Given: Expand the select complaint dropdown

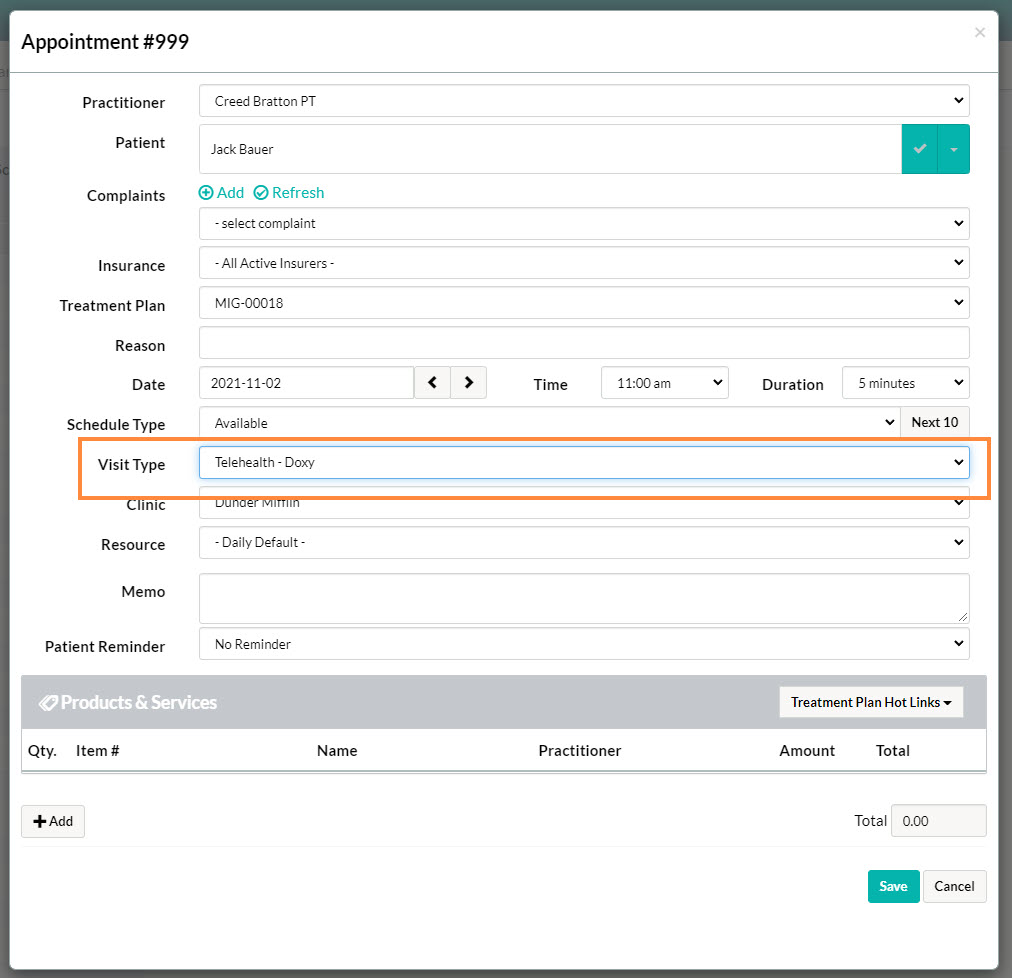Looking at the screenshot, I should [x=584, y=223].
